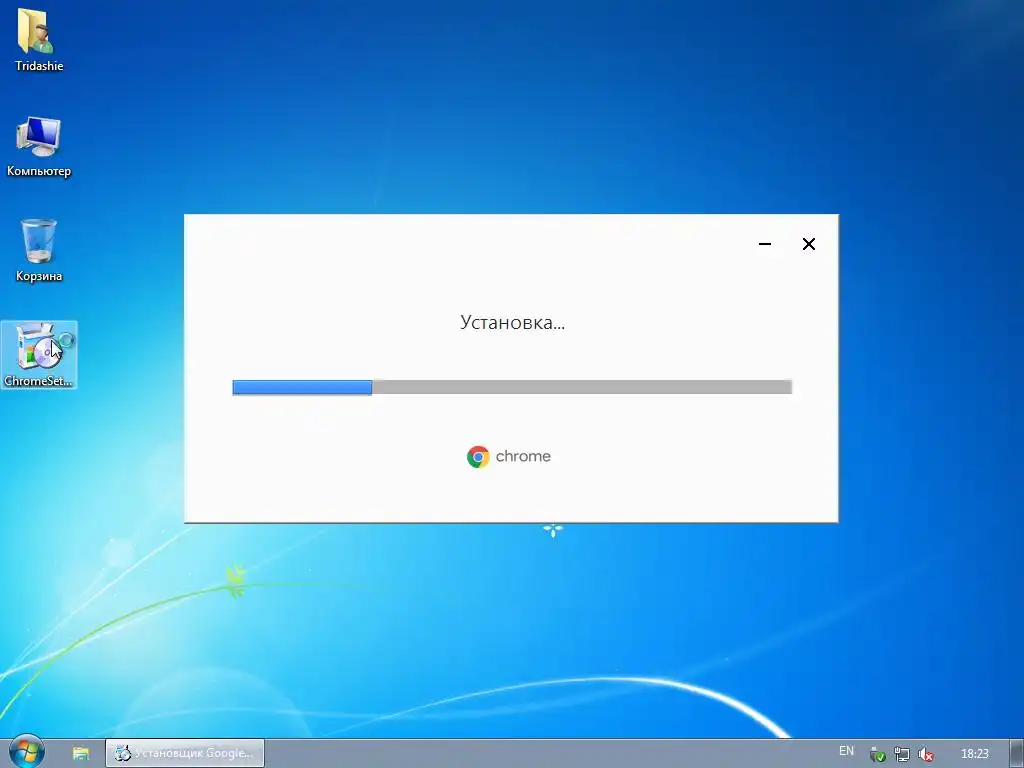Screen dimensions: 1024x768
Task: Select the Компьютер desktop icon
Action: tap(39, 146)
